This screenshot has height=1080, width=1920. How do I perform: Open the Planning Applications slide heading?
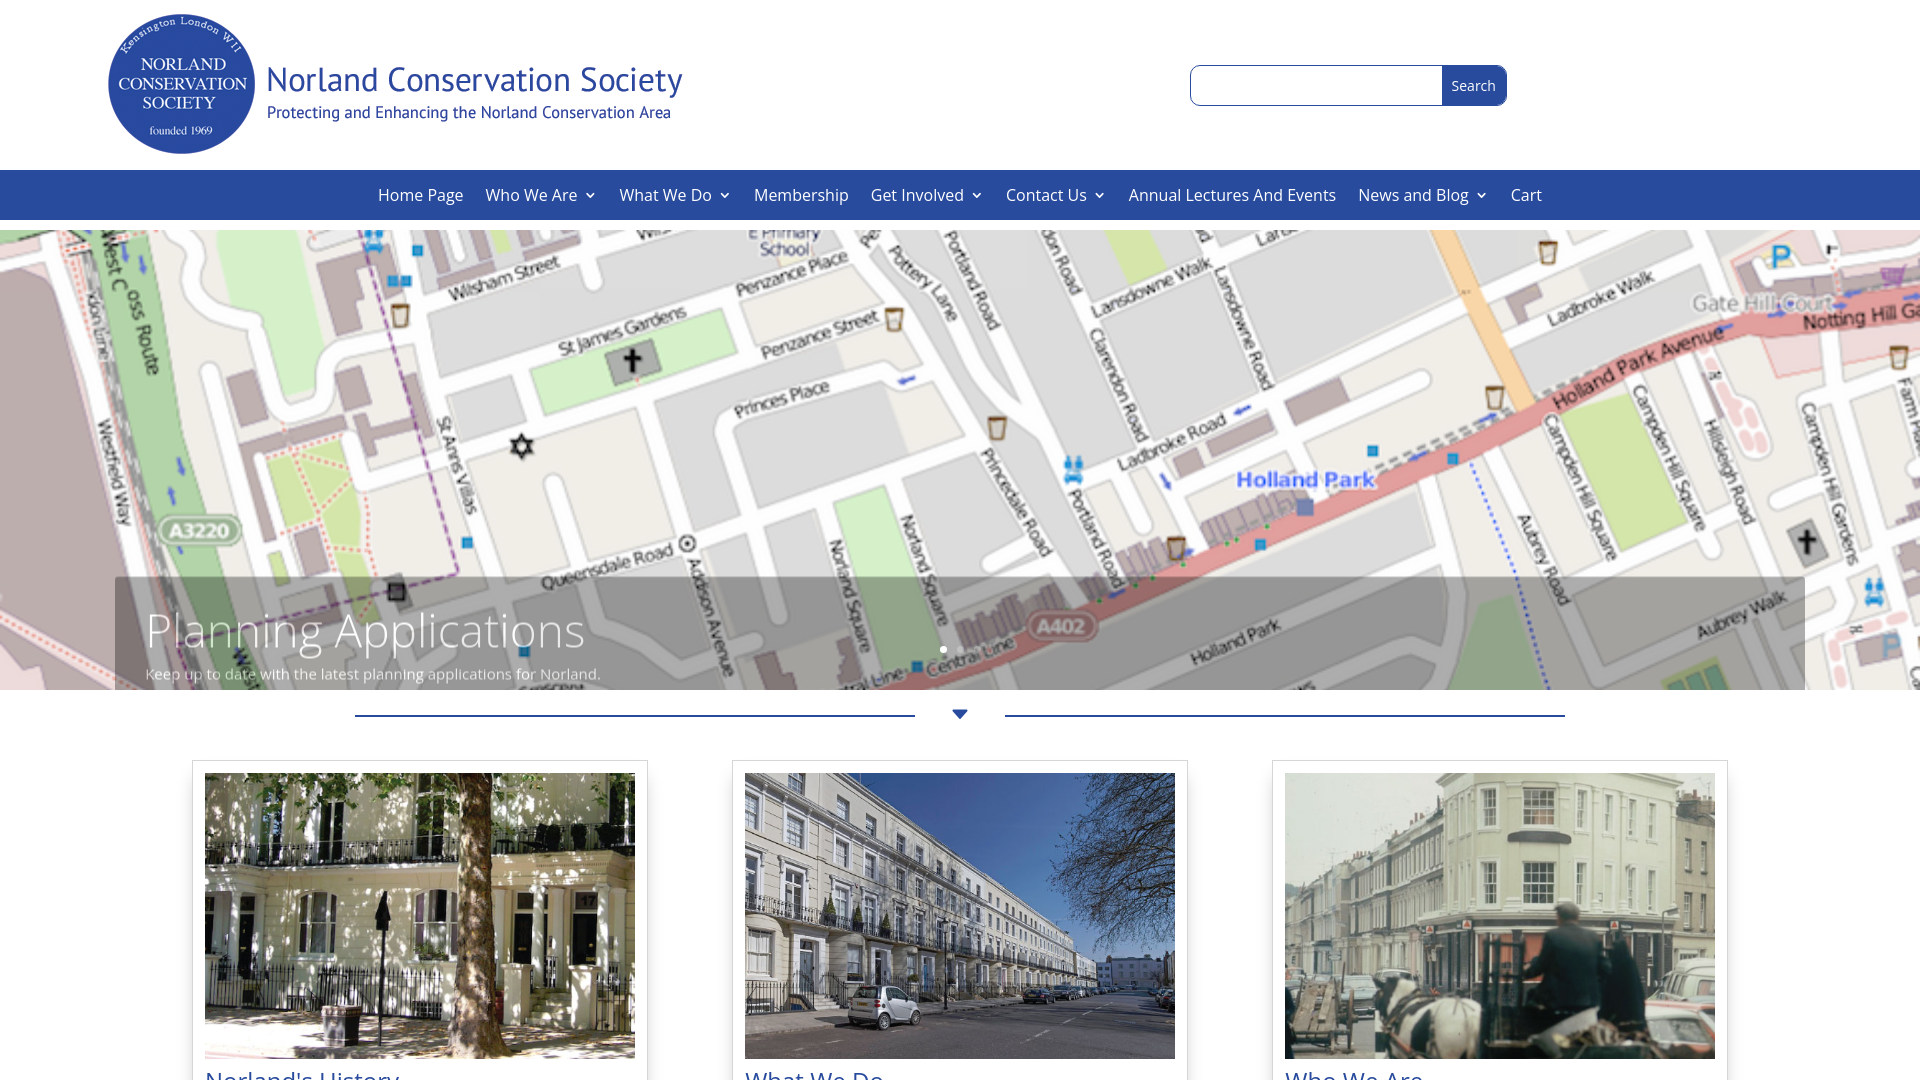[365, 630]
